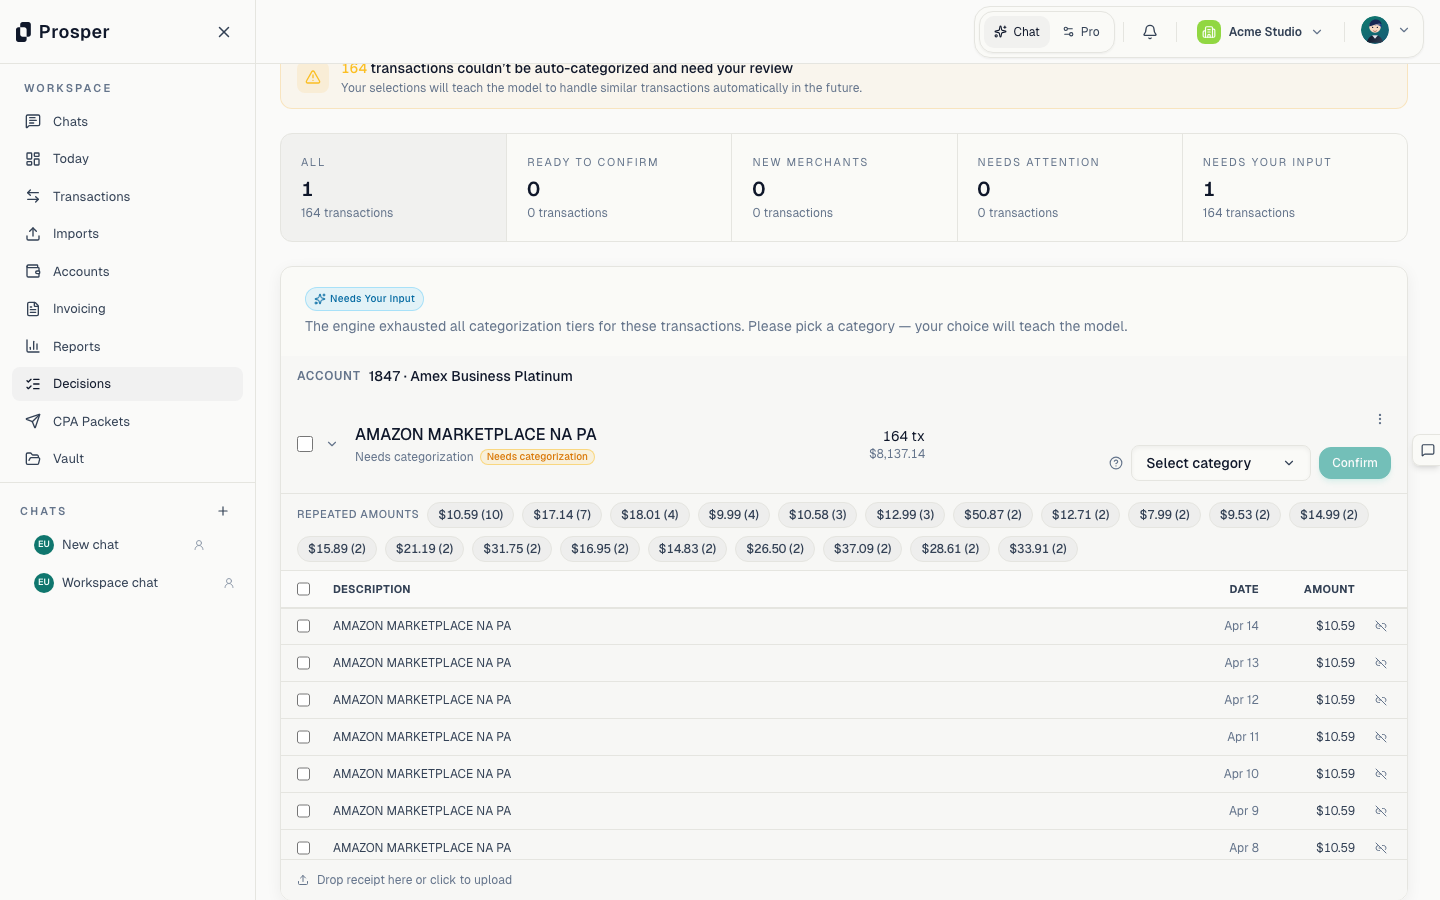Click the help question mark icon

[x=1116, y=463]
